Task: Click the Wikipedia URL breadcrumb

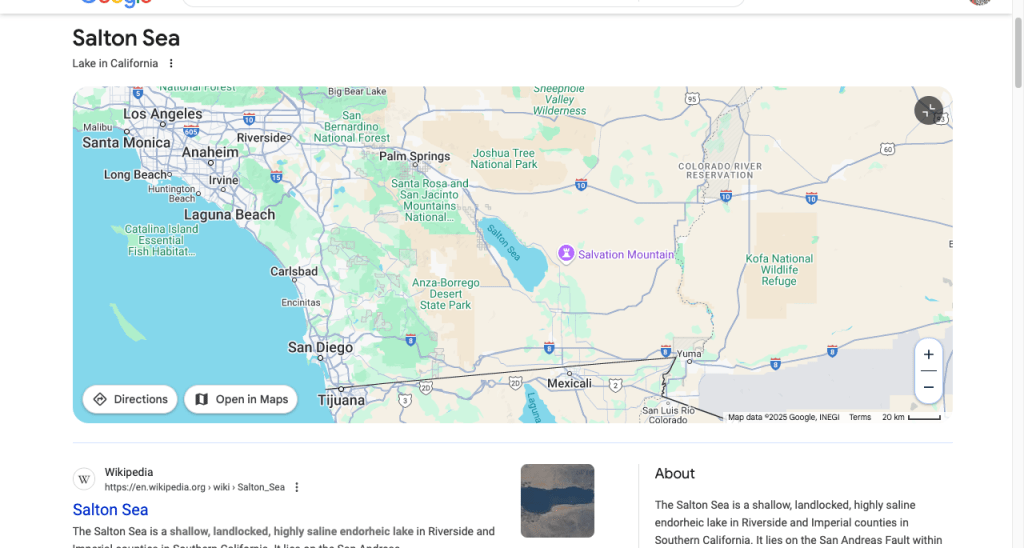Action: point(195,488)
